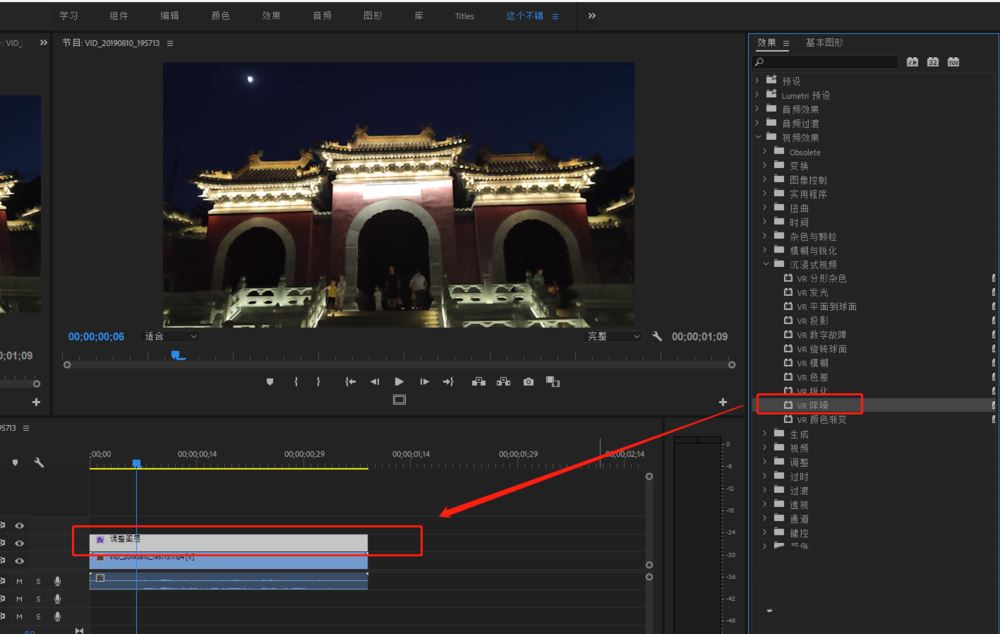The image size is (1000, 634).
Task: Enable microphone record on third audio track
Action: click(57, 616)
